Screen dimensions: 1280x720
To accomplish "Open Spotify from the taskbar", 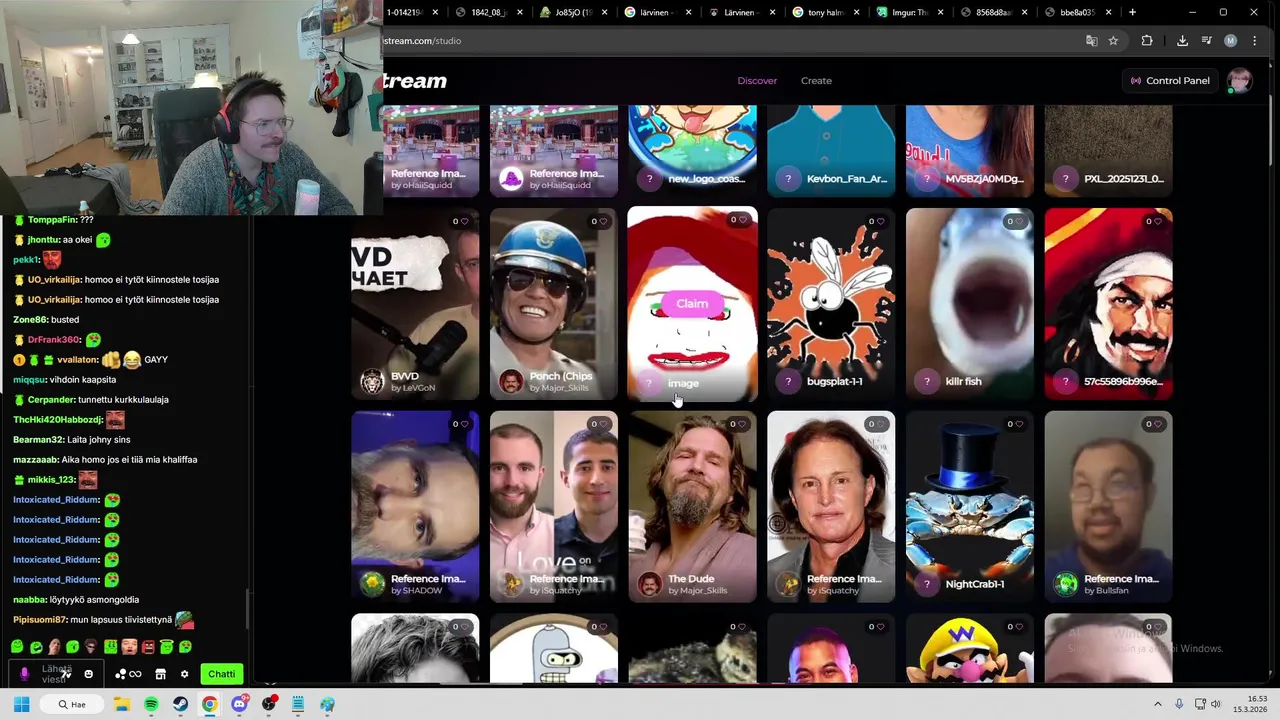I will tap(151, 704).
